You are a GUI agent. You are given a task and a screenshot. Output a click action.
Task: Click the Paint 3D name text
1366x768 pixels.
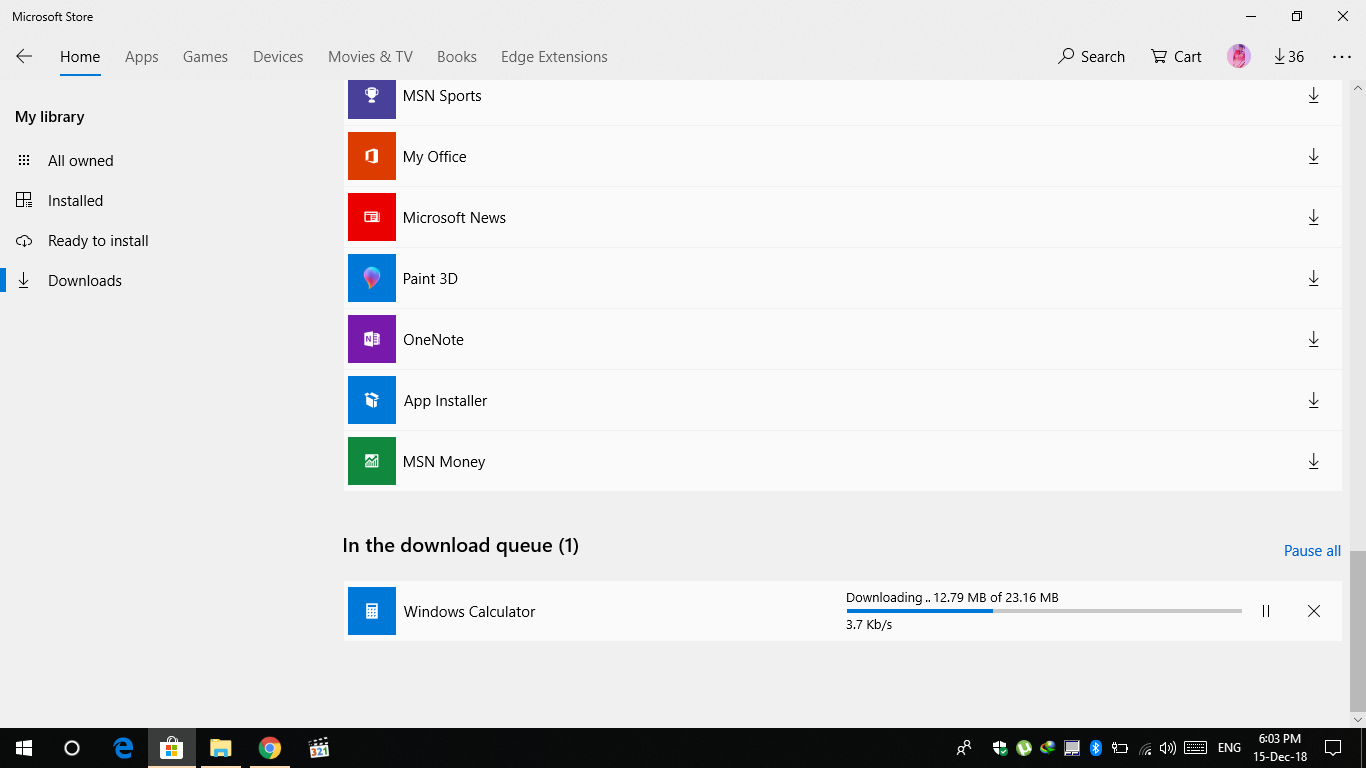[430, 278]
